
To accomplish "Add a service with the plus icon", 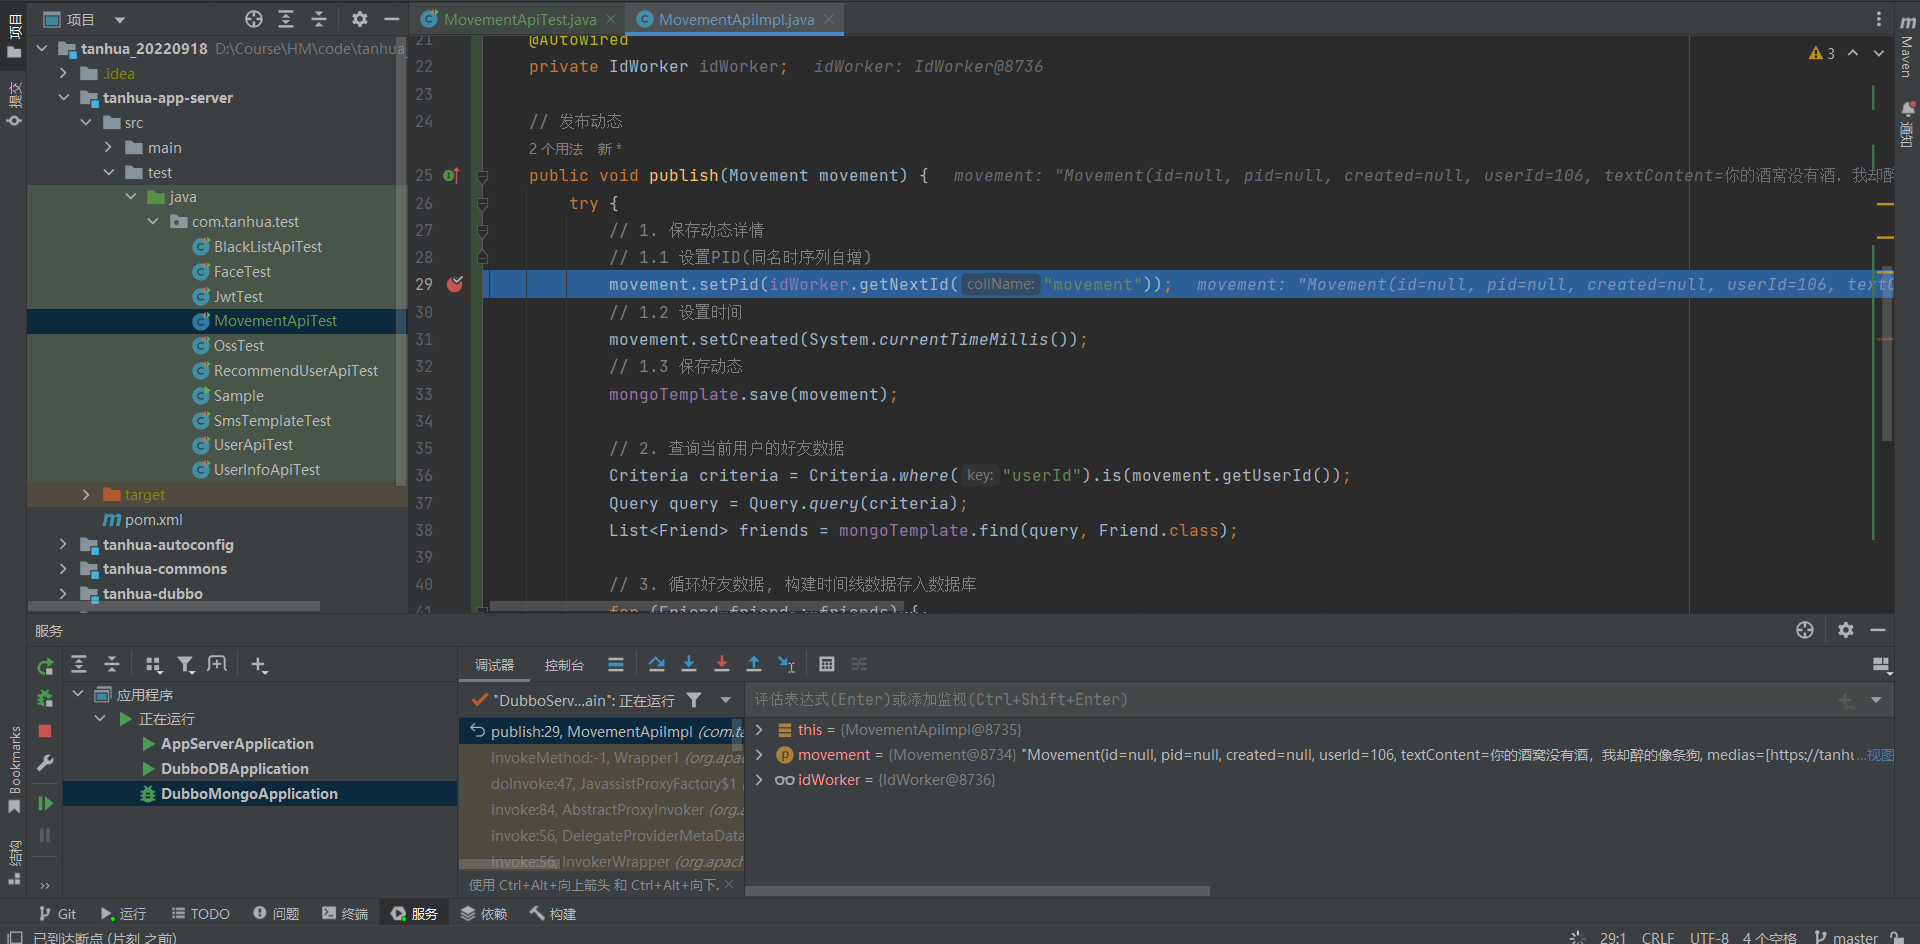I will click(x=259, y=665).
